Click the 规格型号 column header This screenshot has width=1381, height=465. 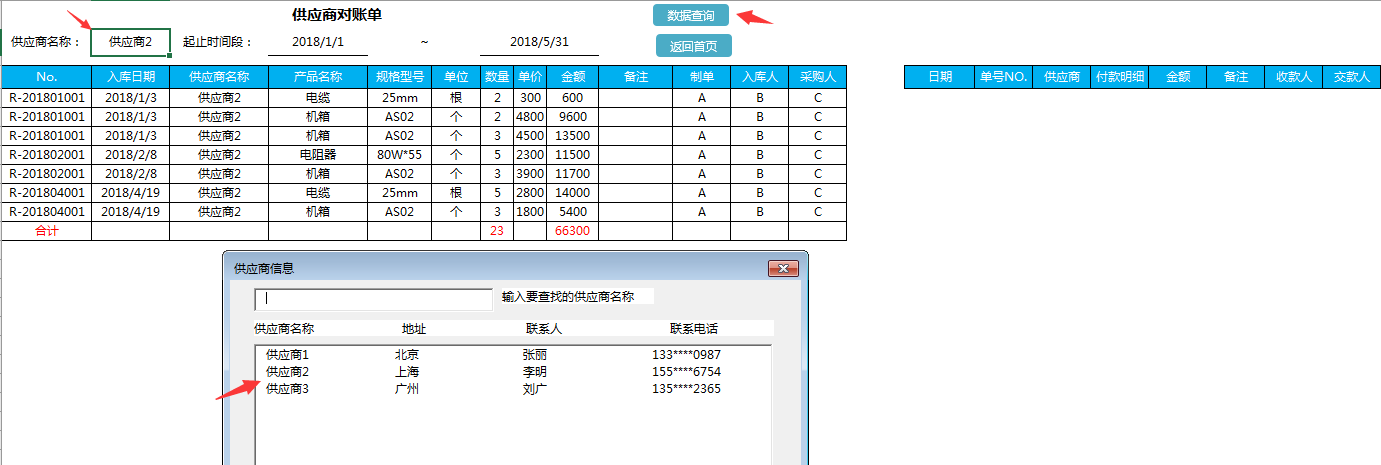[400, 77]
